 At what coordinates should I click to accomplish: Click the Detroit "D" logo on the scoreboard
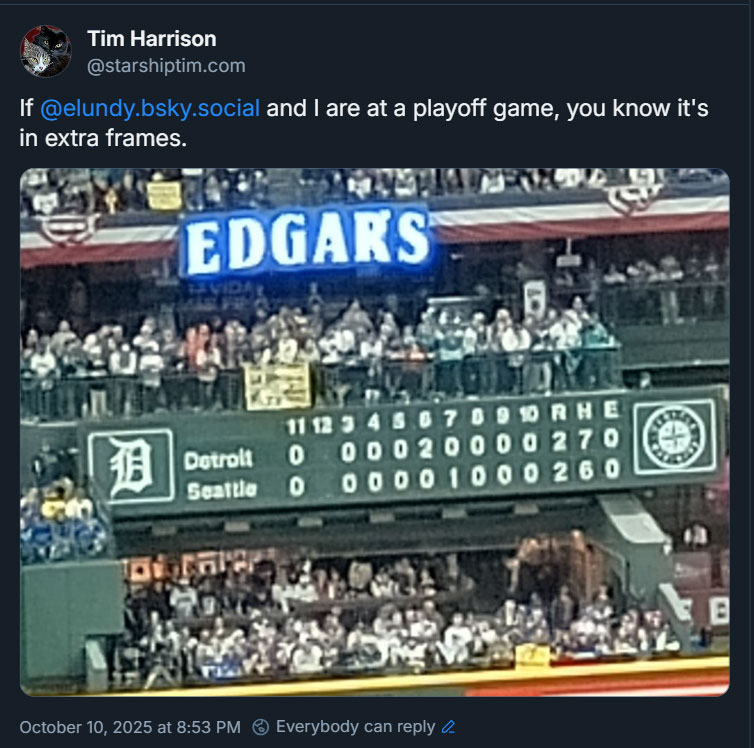(x=131, y=467)
